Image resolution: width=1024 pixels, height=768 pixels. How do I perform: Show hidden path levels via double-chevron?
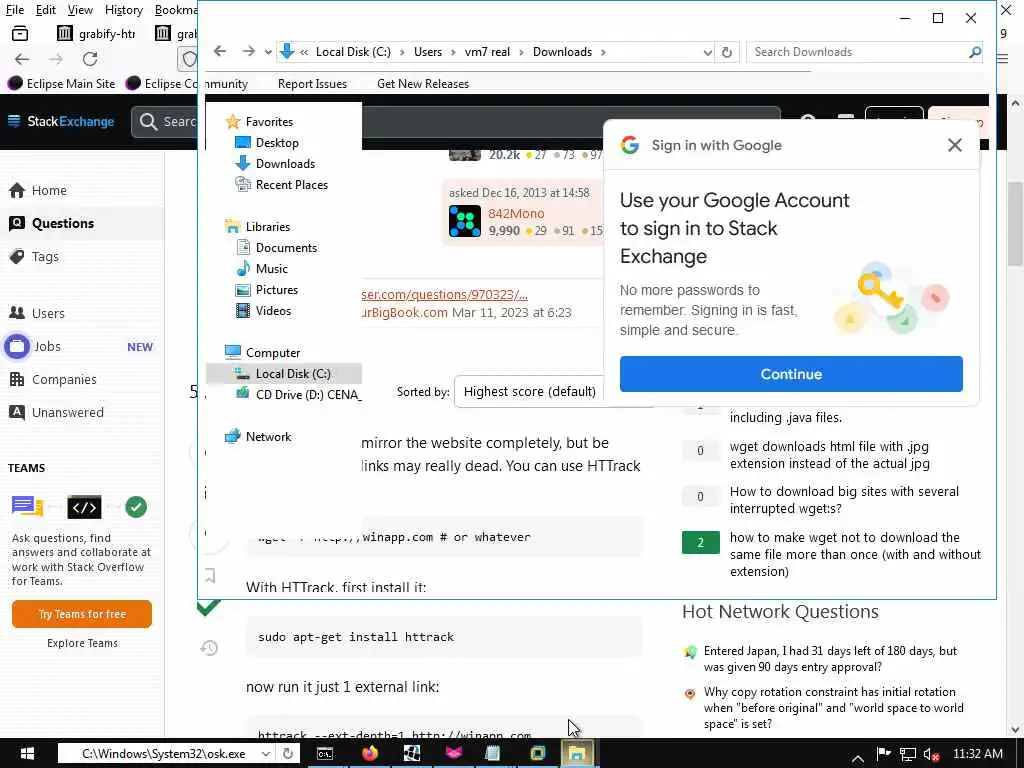[x=304, y=52]
